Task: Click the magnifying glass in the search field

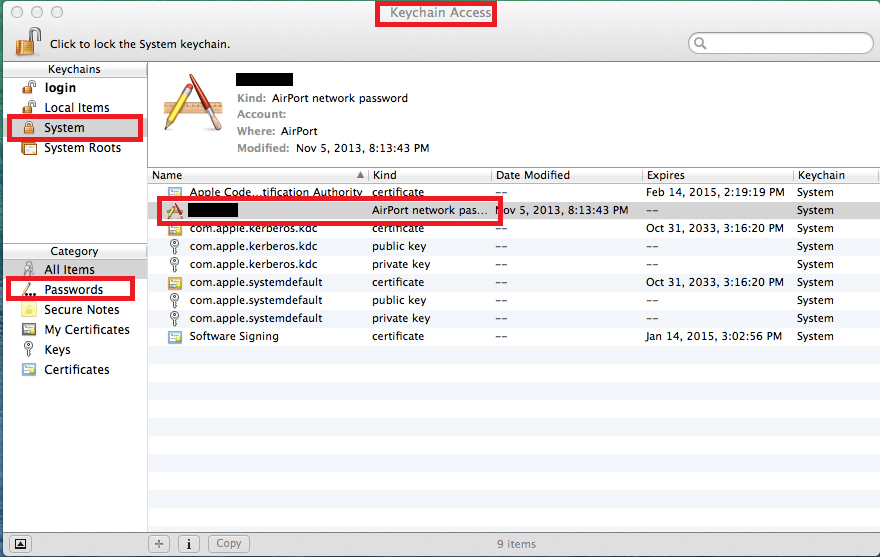Action: click(699, 43)
